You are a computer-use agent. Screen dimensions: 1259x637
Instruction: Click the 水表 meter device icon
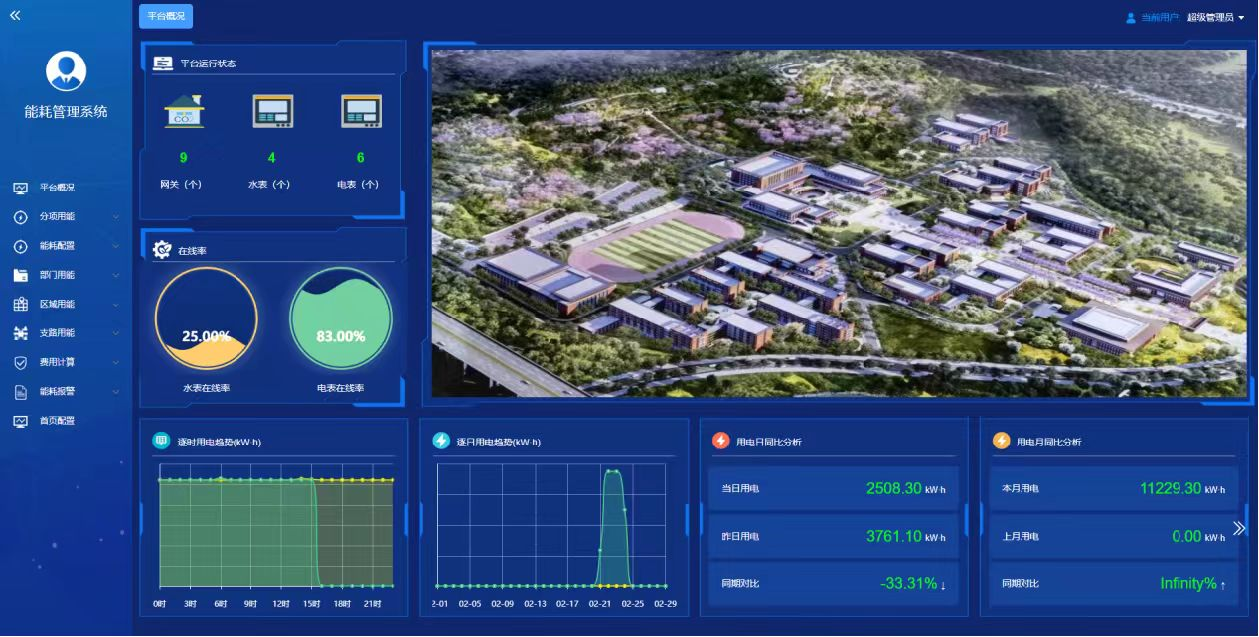coord(272,111)
